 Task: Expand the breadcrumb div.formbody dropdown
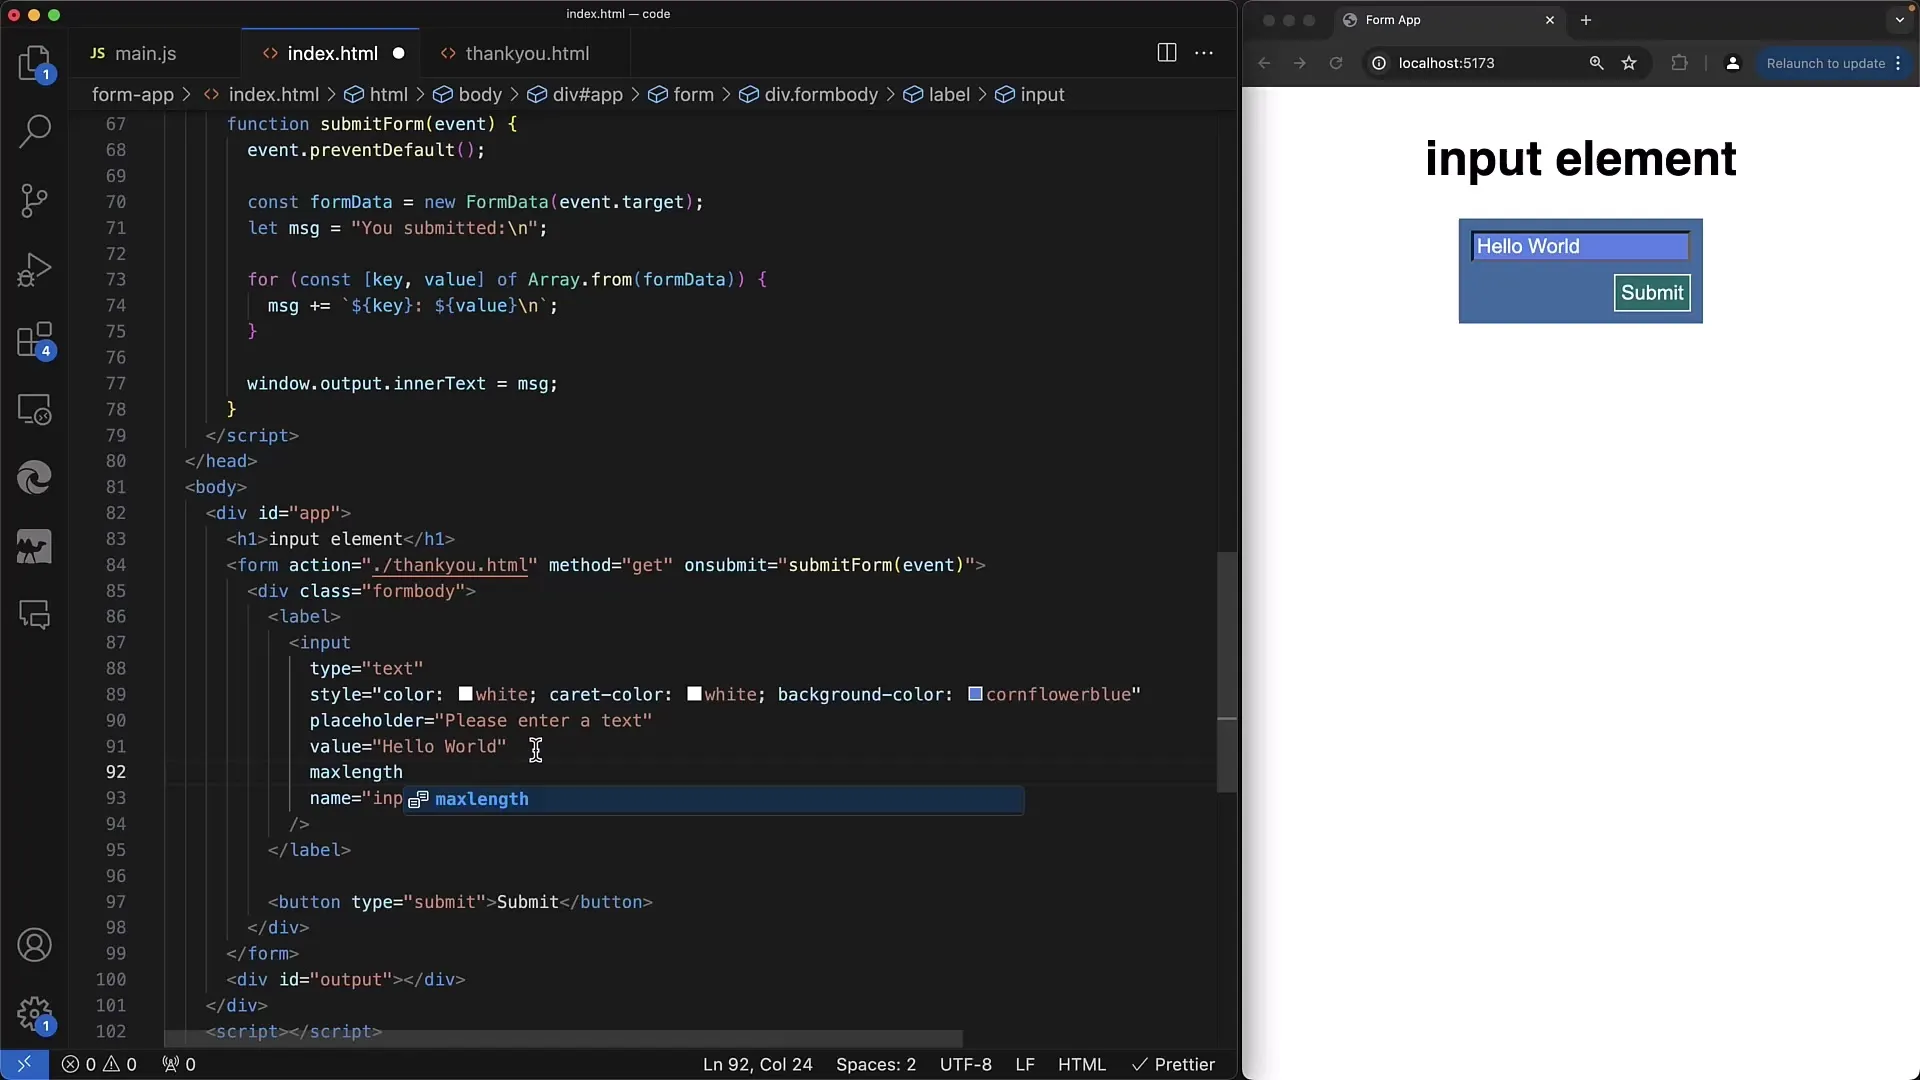tap(822, 94)
